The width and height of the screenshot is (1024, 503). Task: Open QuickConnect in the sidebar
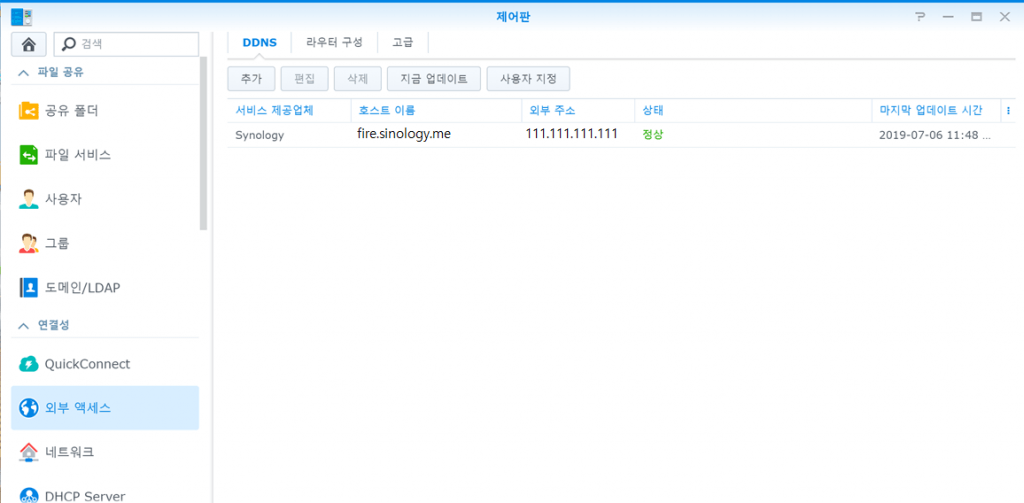pos(105,364)
